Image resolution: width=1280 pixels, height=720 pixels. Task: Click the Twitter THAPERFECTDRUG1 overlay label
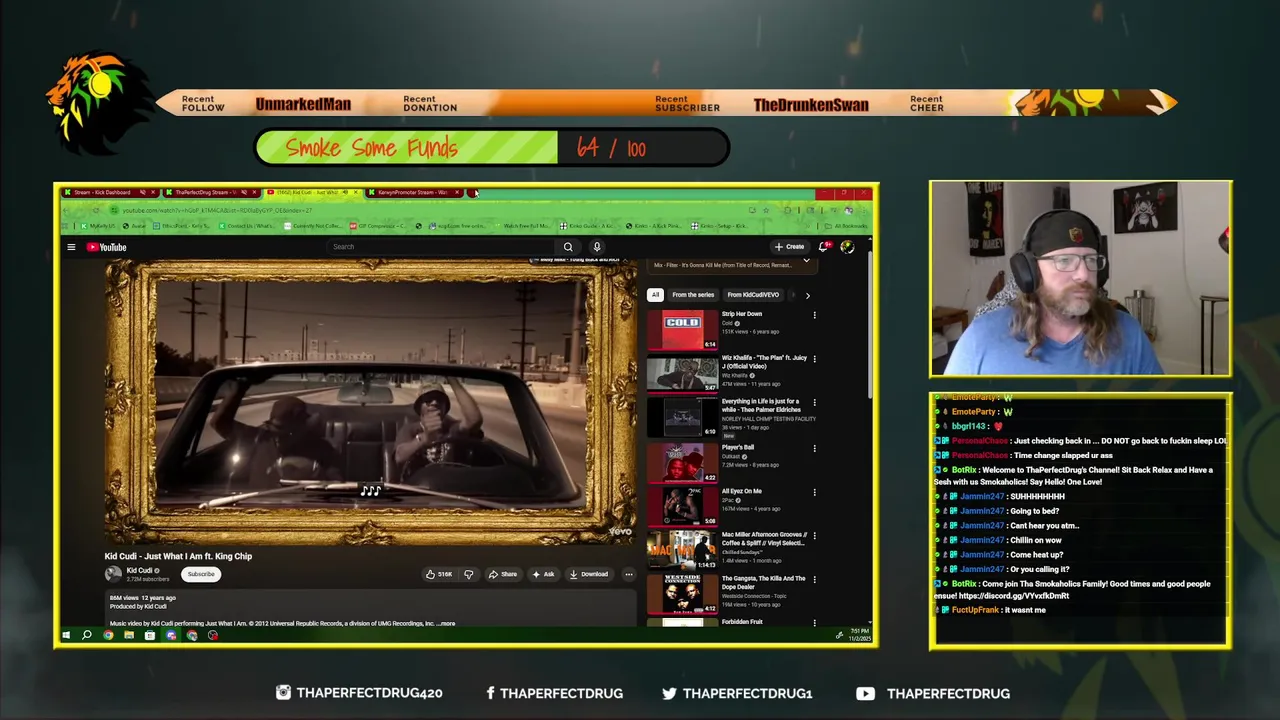pyautogui.click(x=737, y=693)
